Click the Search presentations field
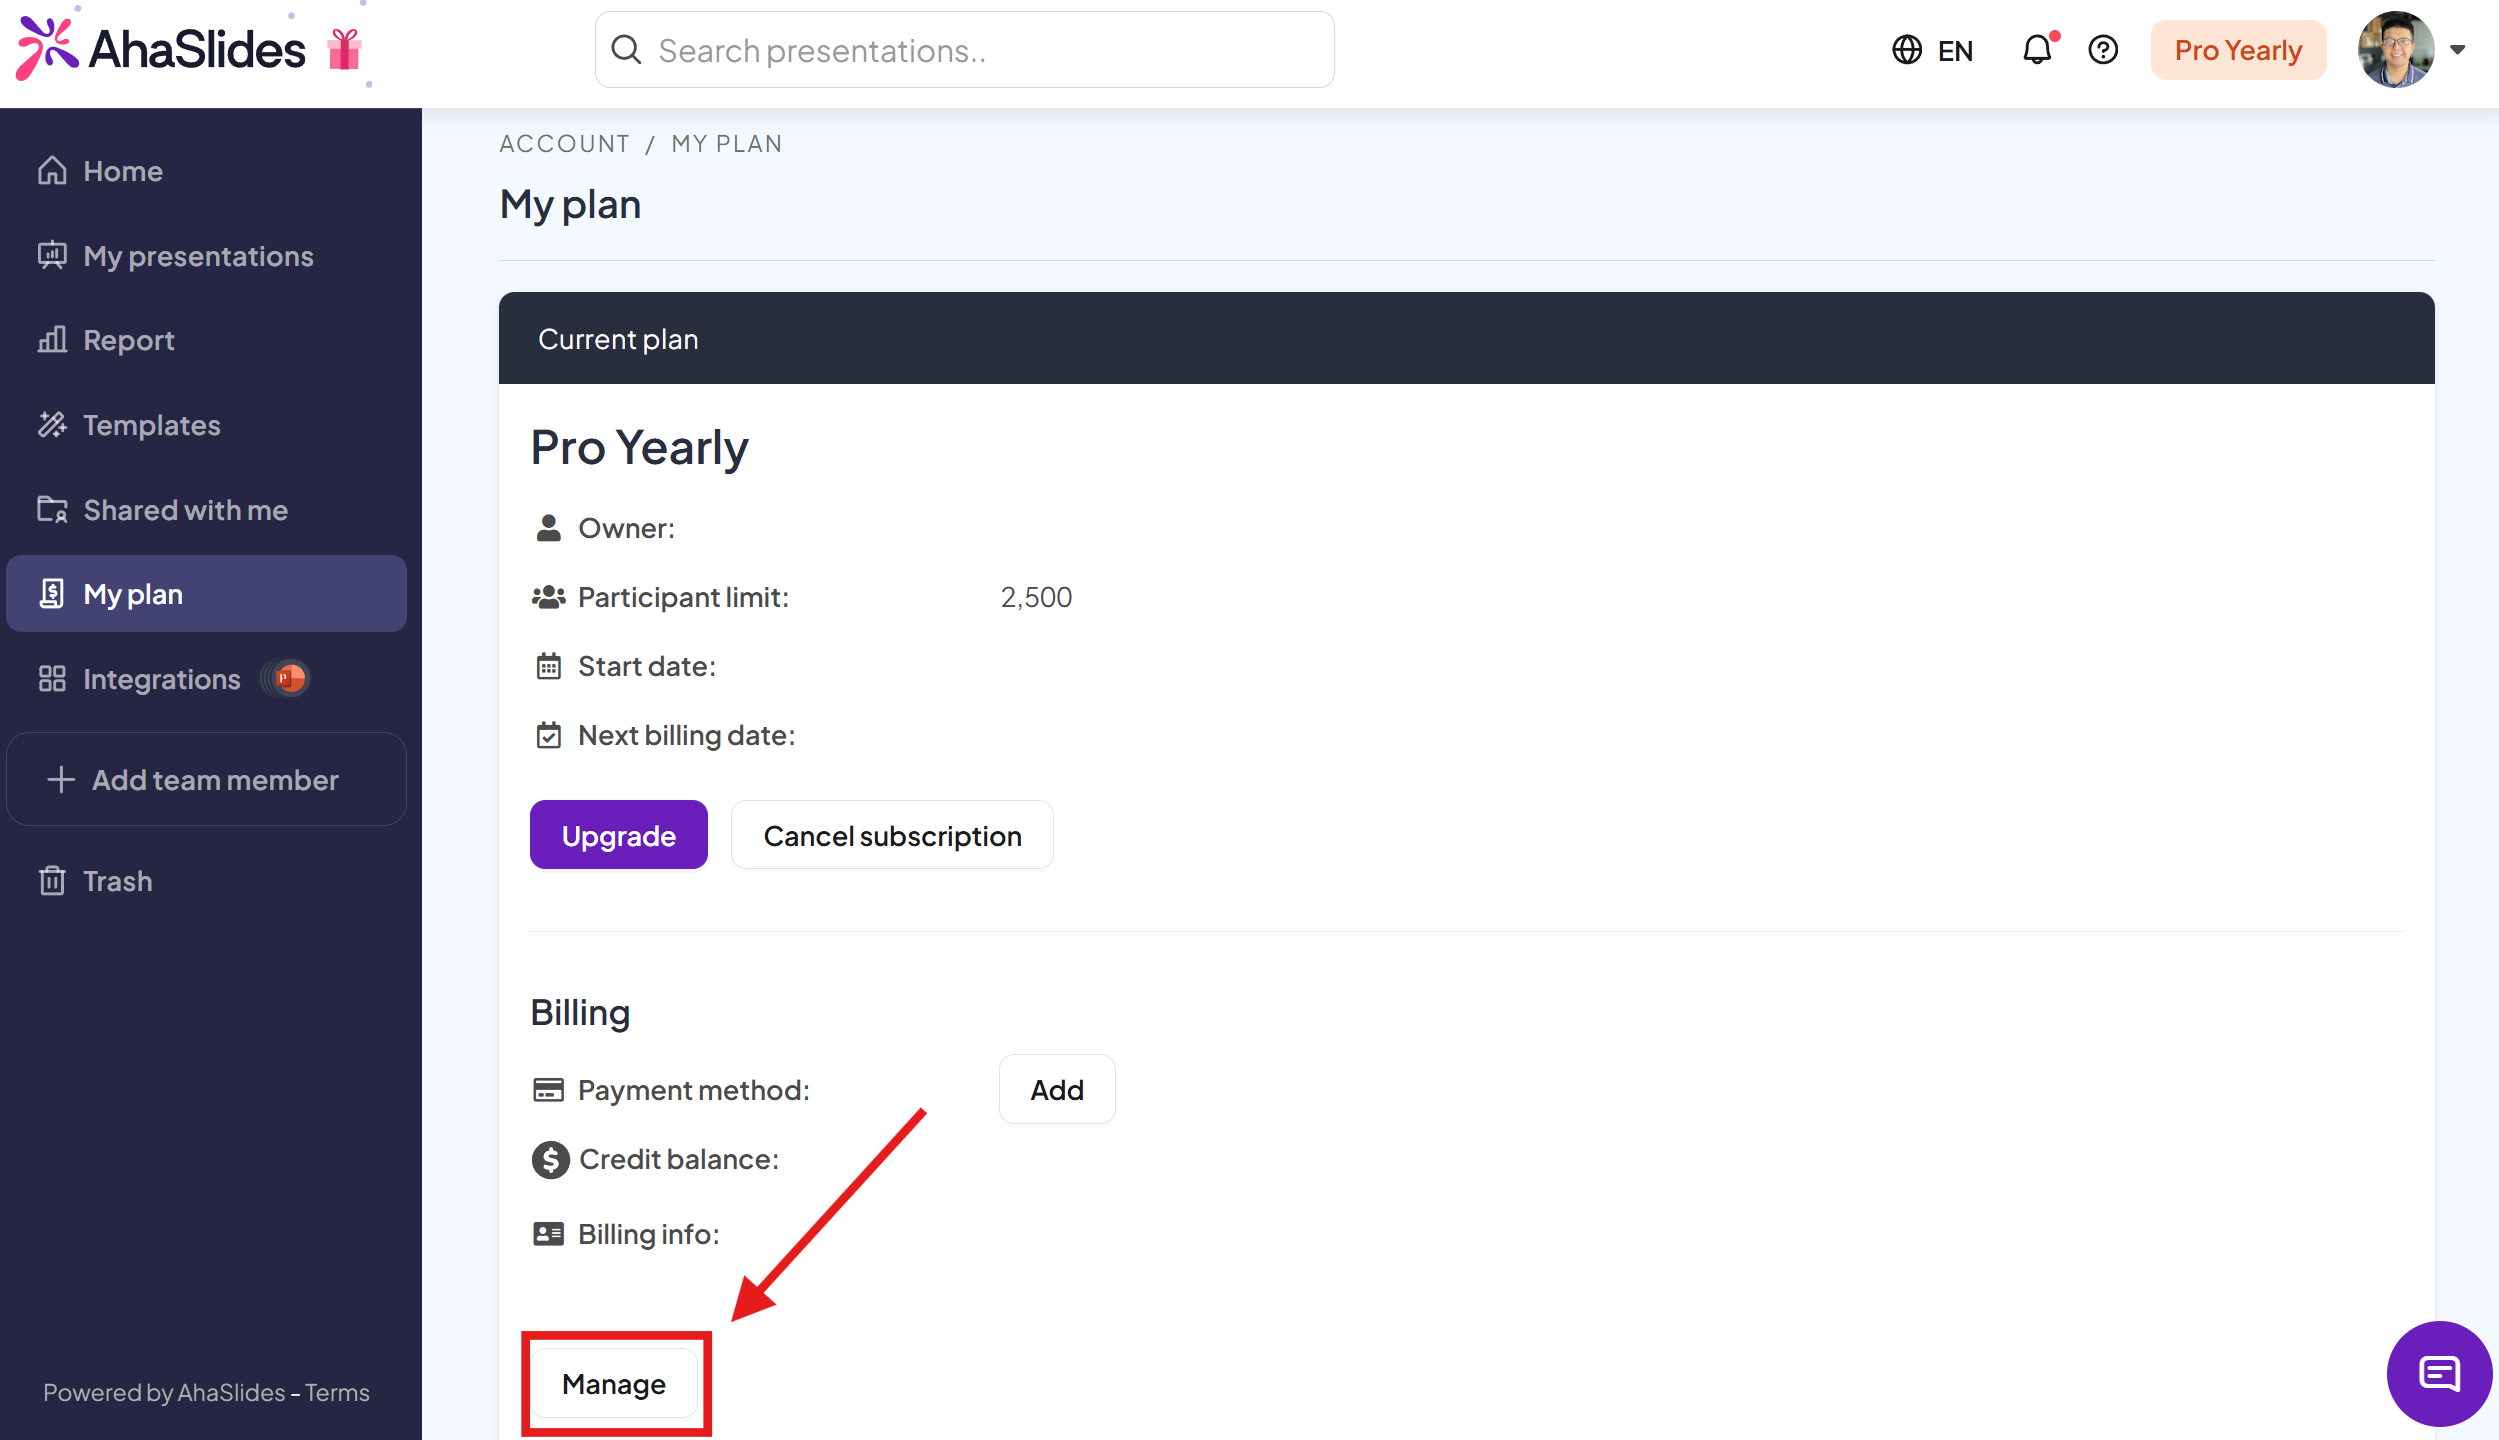Viewport: 2499px width, 1440px height. (x=964, y=50)
